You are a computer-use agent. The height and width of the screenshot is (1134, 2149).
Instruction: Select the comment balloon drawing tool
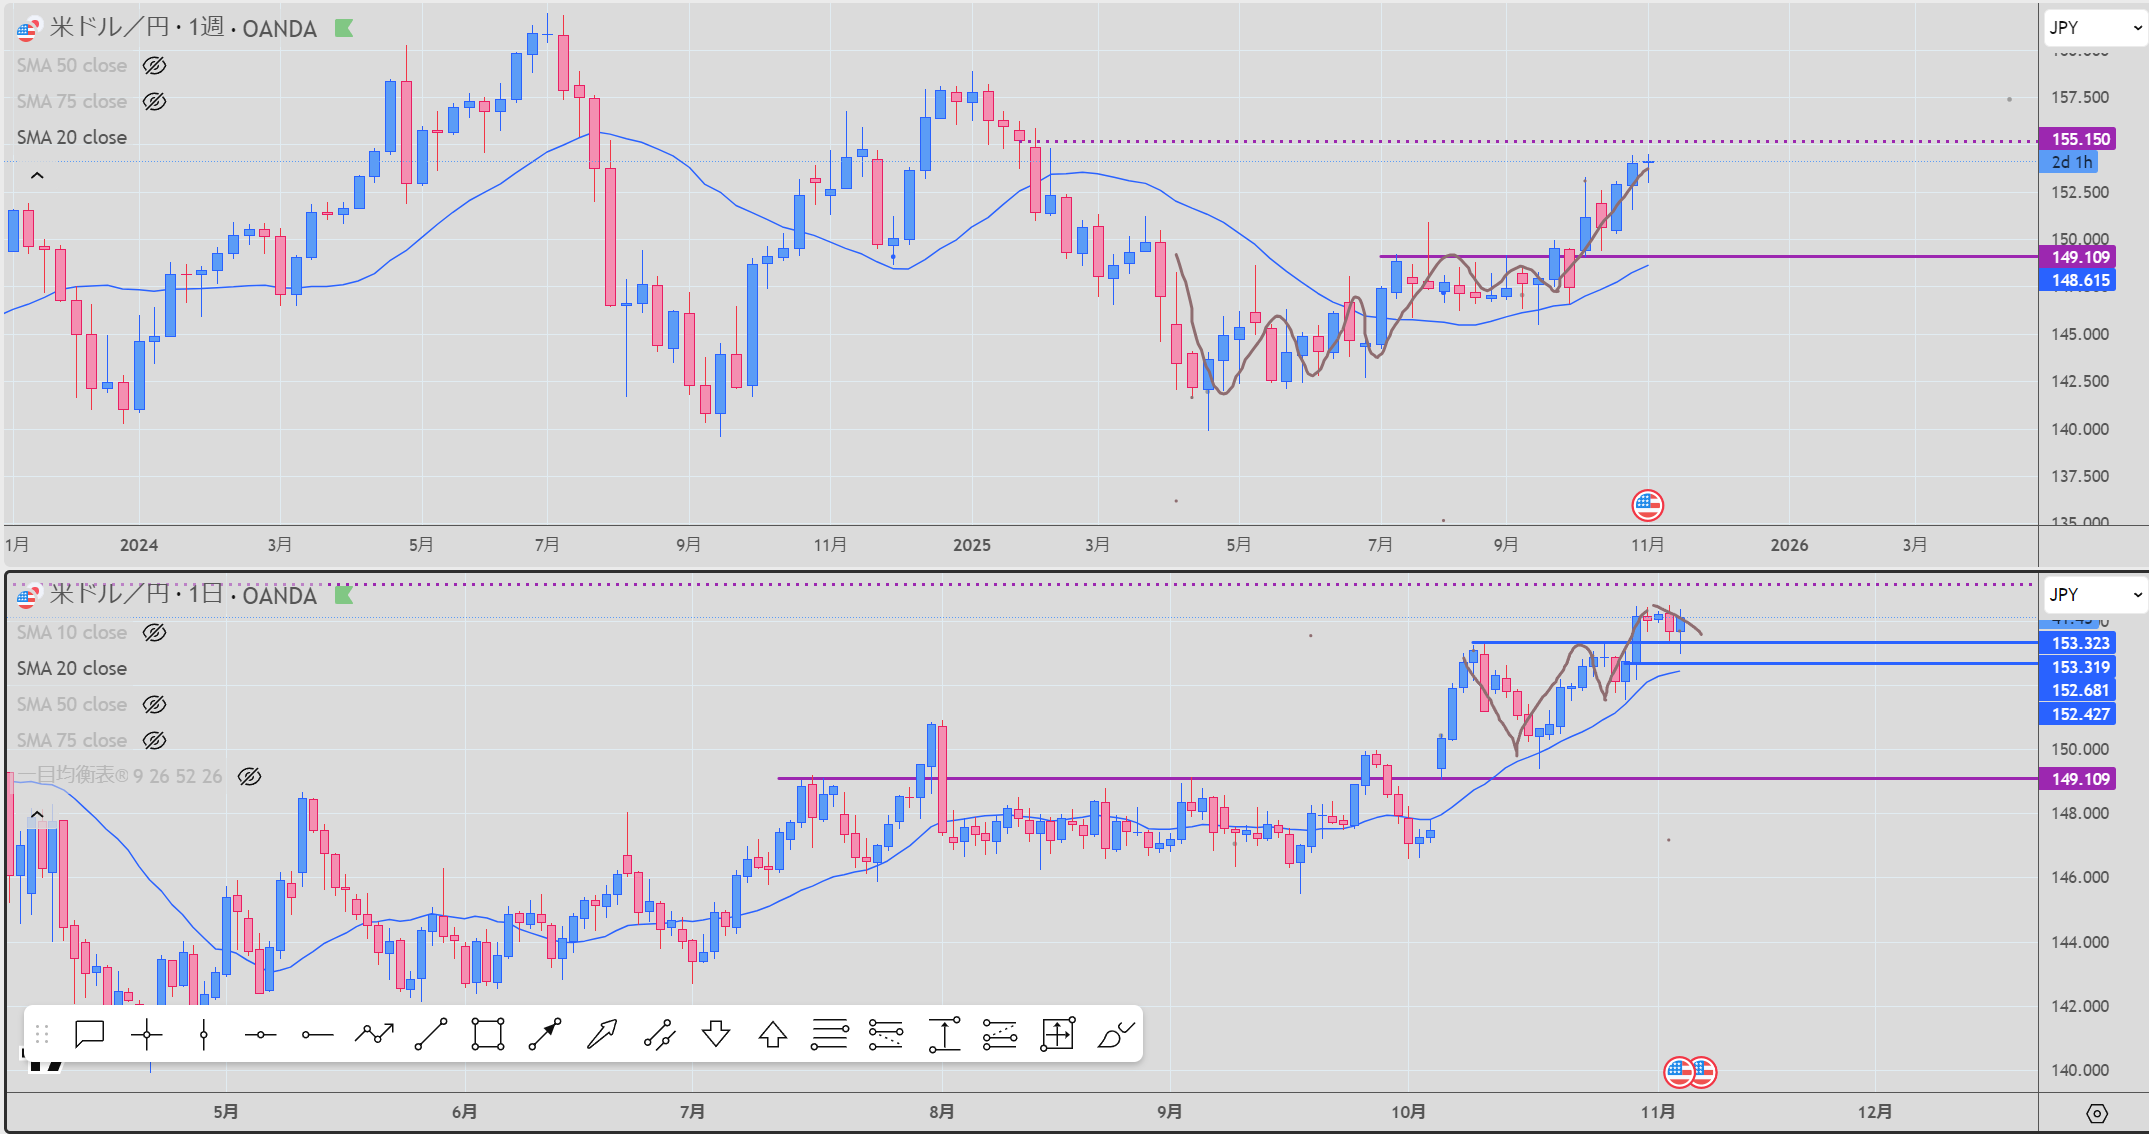pyautogui.click(x=89, y=1034)
